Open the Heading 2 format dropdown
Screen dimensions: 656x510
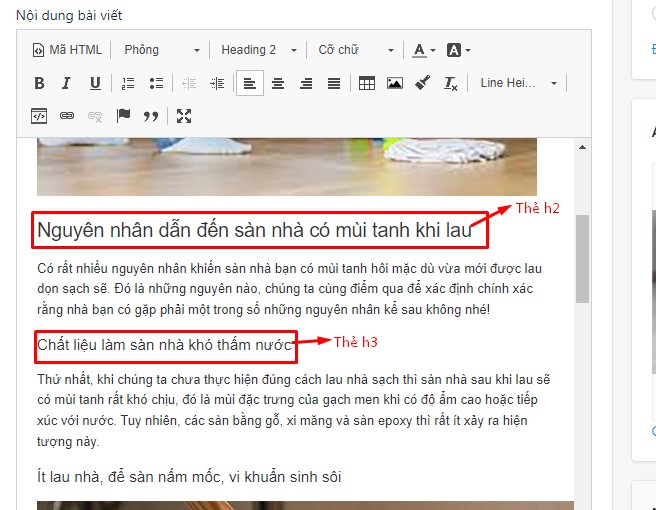pos(259,50)
